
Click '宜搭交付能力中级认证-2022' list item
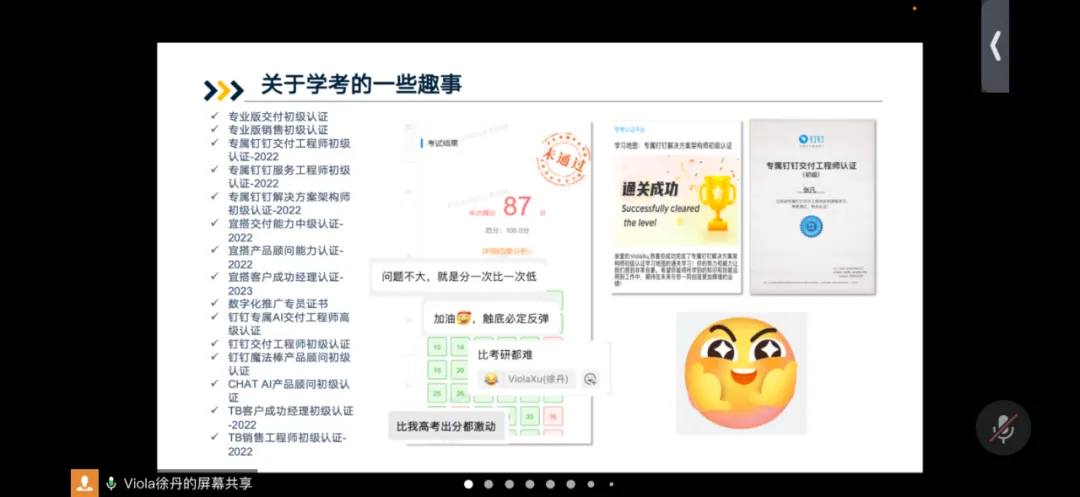286,231
